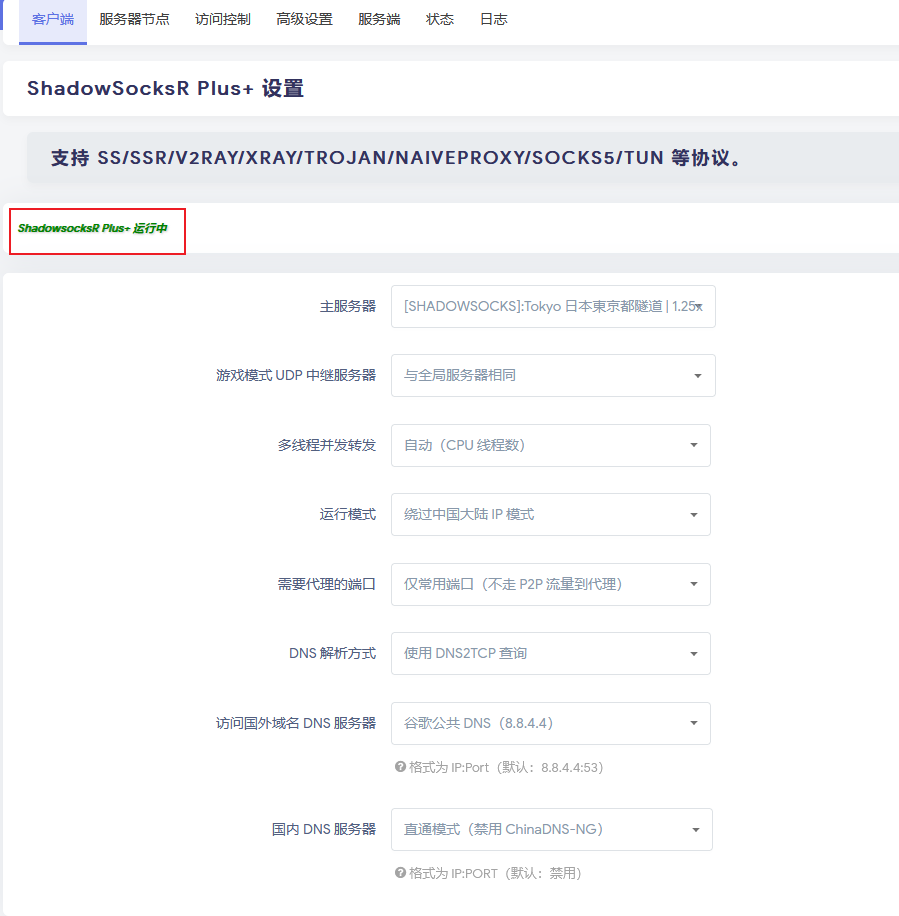View the 日志 tab
Screen dimensions: 899x916
click(493, 19)
